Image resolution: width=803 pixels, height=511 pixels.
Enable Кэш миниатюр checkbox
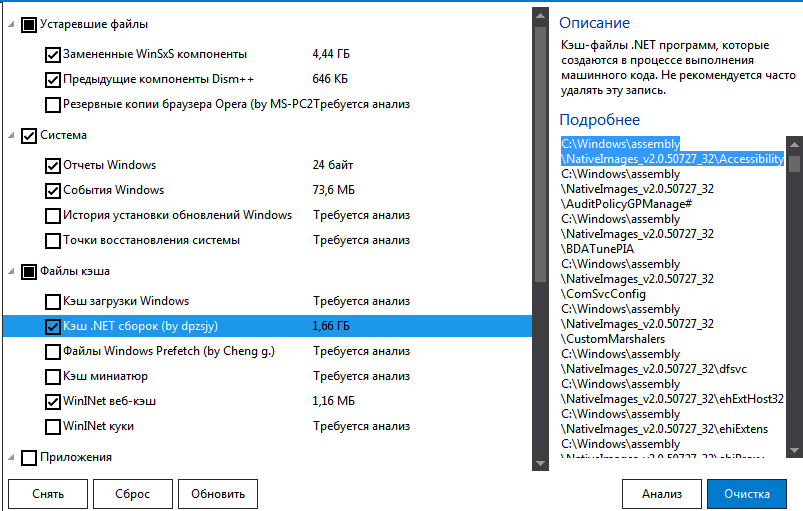[53, 376]
